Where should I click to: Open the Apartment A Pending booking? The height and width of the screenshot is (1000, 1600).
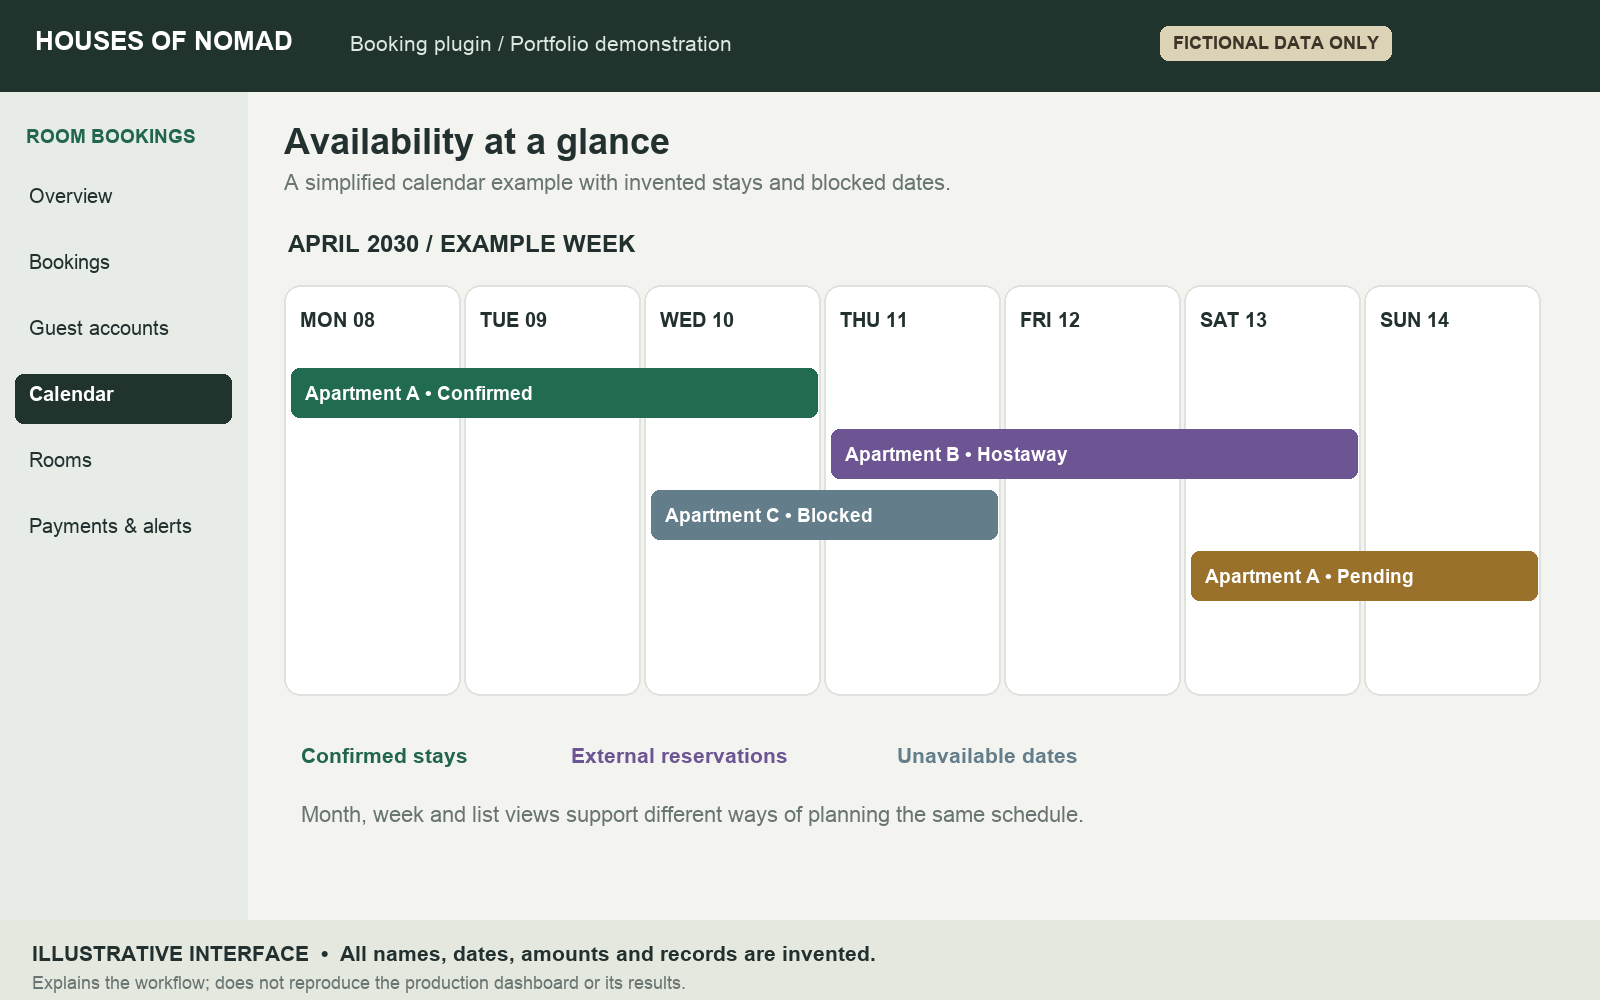coord(1364,576)
